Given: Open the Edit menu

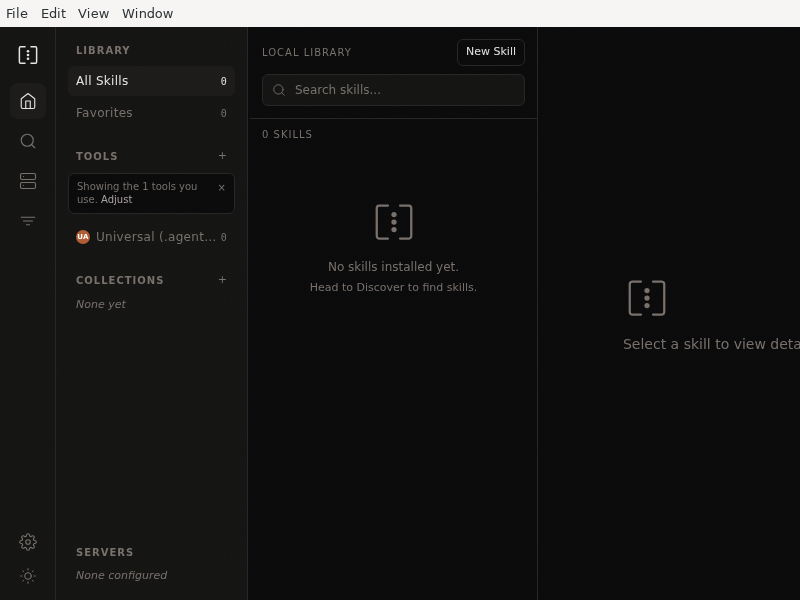Looking at the screenshot, I should pos(53,13).
